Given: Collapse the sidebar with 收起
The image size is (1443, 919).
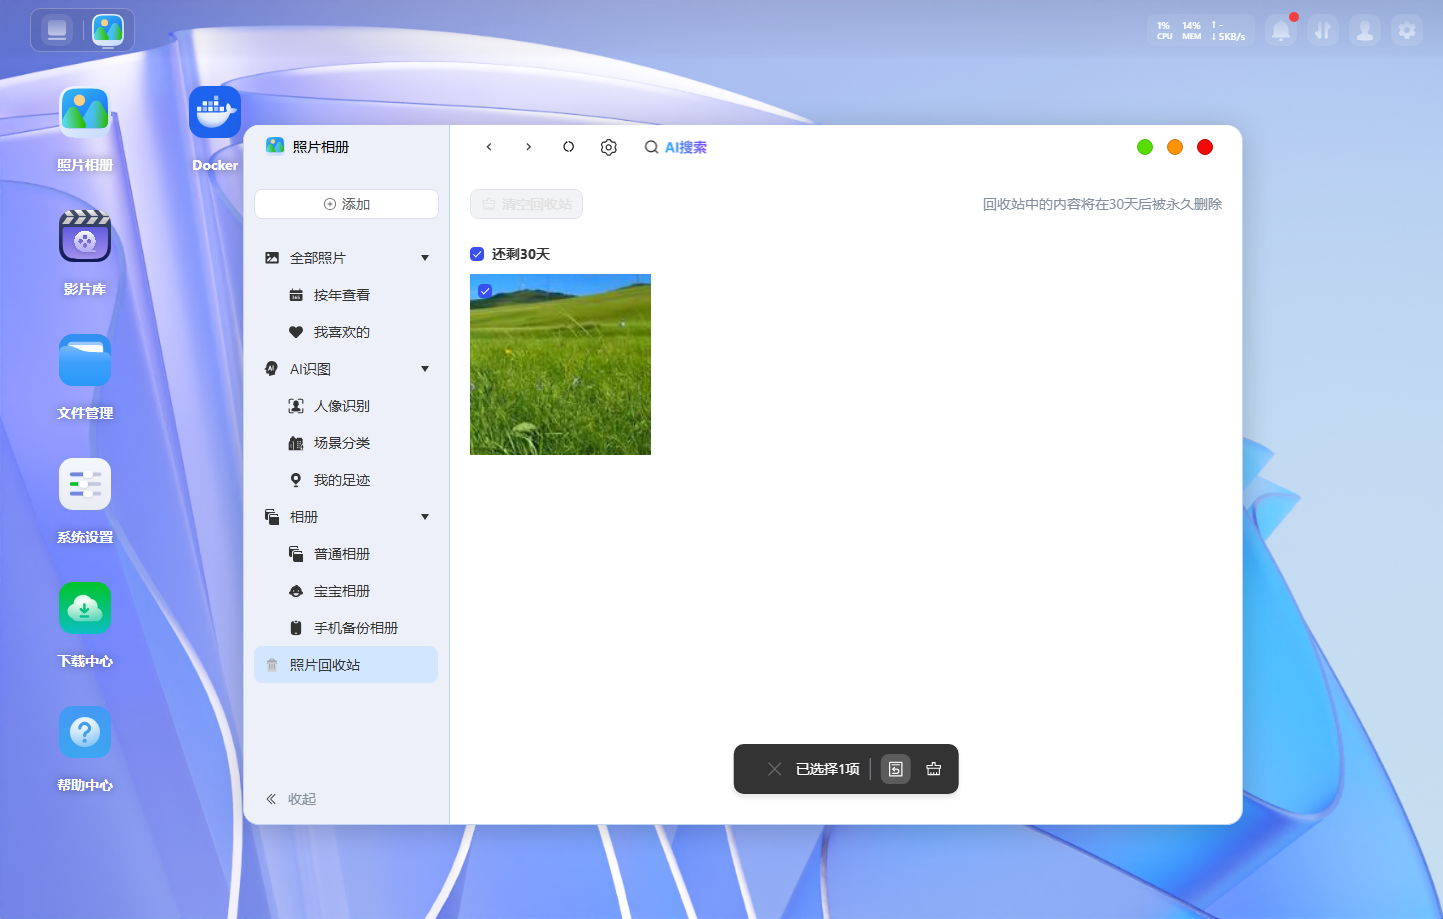Looking at the screenshot, I should click(291, 799).
